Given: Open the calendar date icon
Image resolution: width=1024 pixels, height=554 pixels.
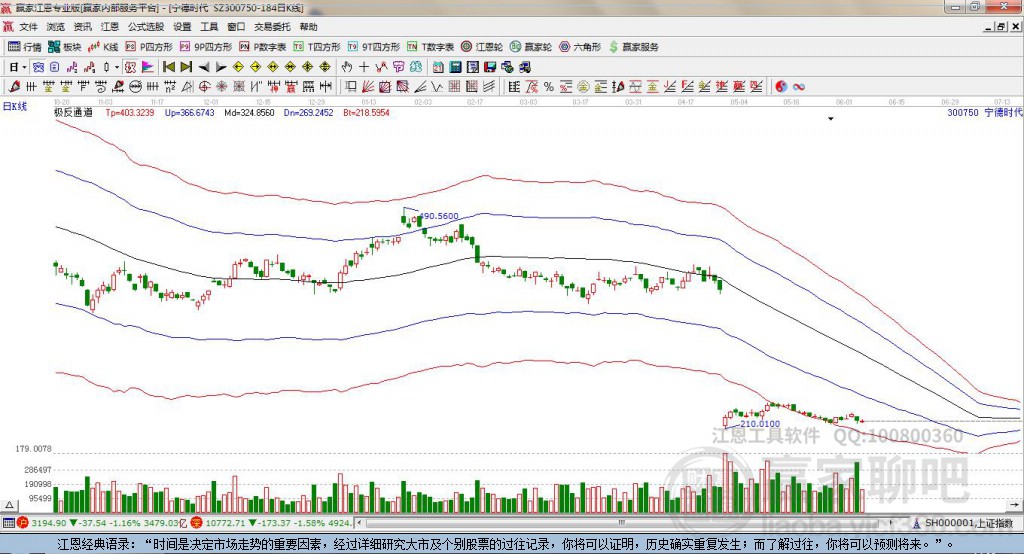Looking at the screenshot, I should click(x=438, y=67).
